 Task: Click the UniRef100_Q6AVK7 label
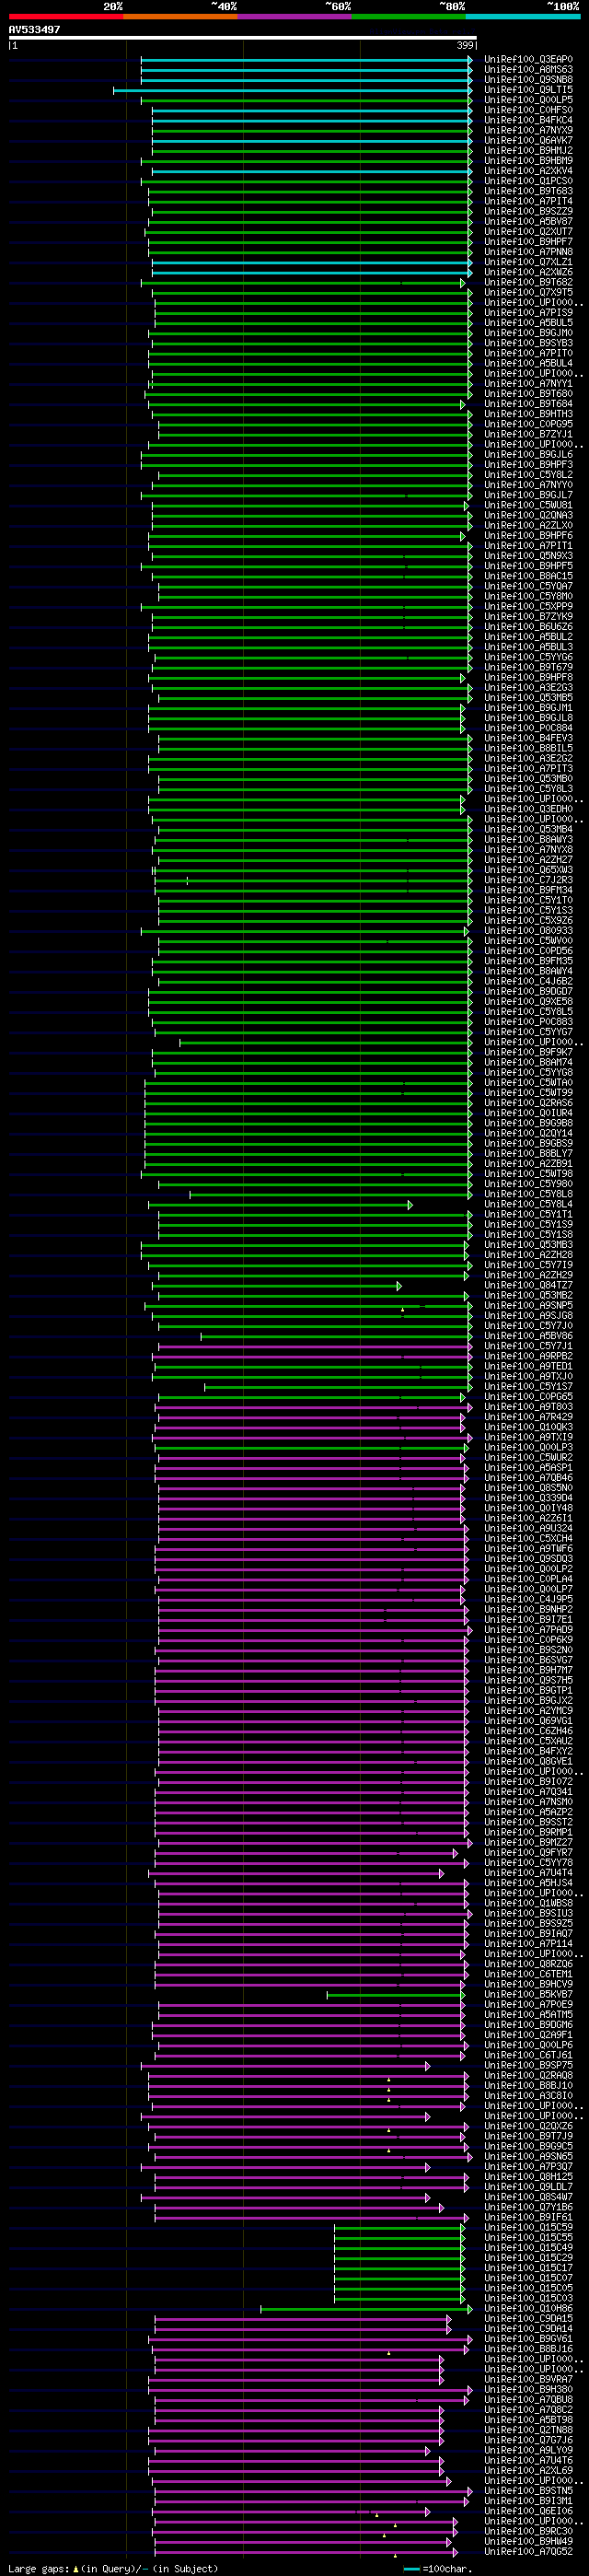tap(529, 141)
